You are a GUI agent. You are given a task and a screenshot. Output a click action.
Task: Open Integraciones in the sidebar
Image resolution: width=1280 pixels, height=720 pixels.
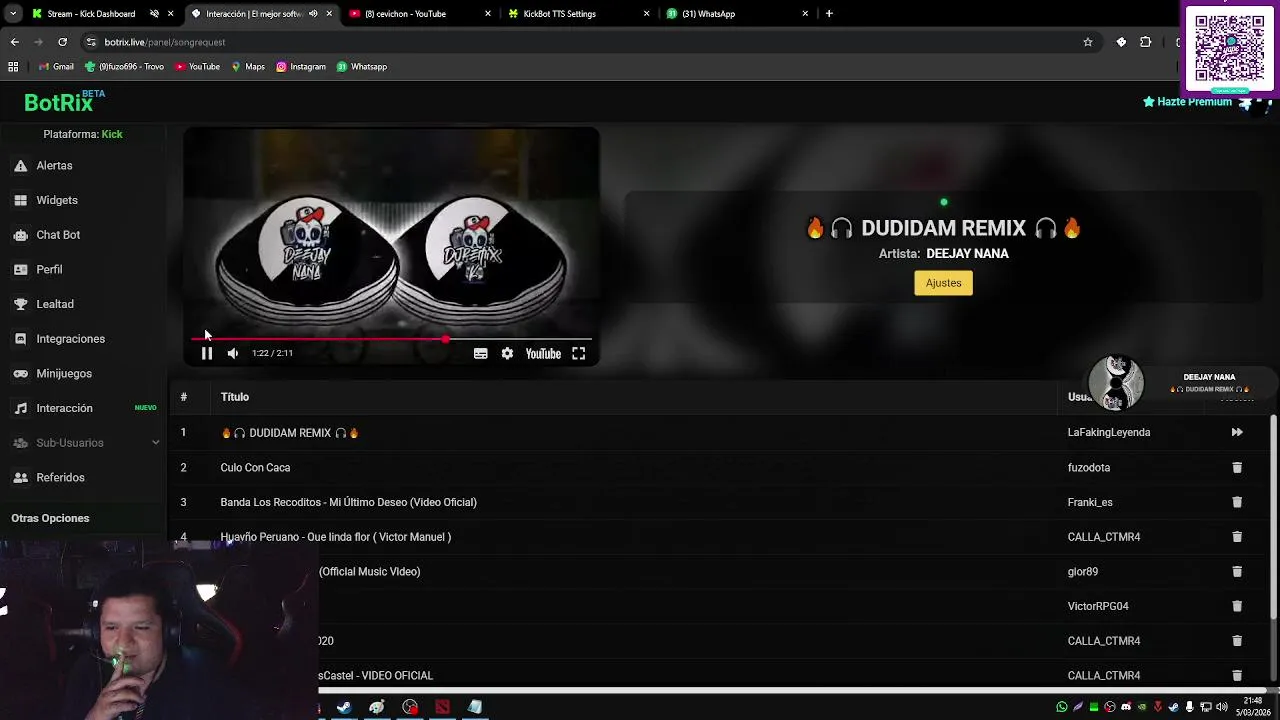(x=70, y=339)
